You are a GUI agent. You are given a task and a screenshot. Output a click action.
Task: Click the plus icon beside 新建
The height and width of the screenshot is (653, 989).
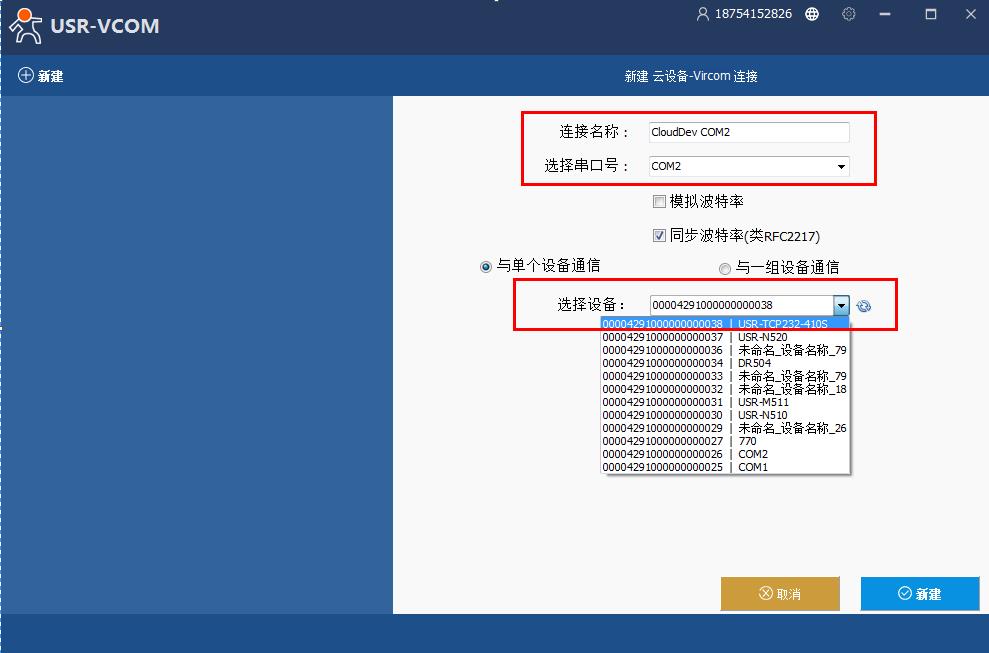click(x=26, y=76)
